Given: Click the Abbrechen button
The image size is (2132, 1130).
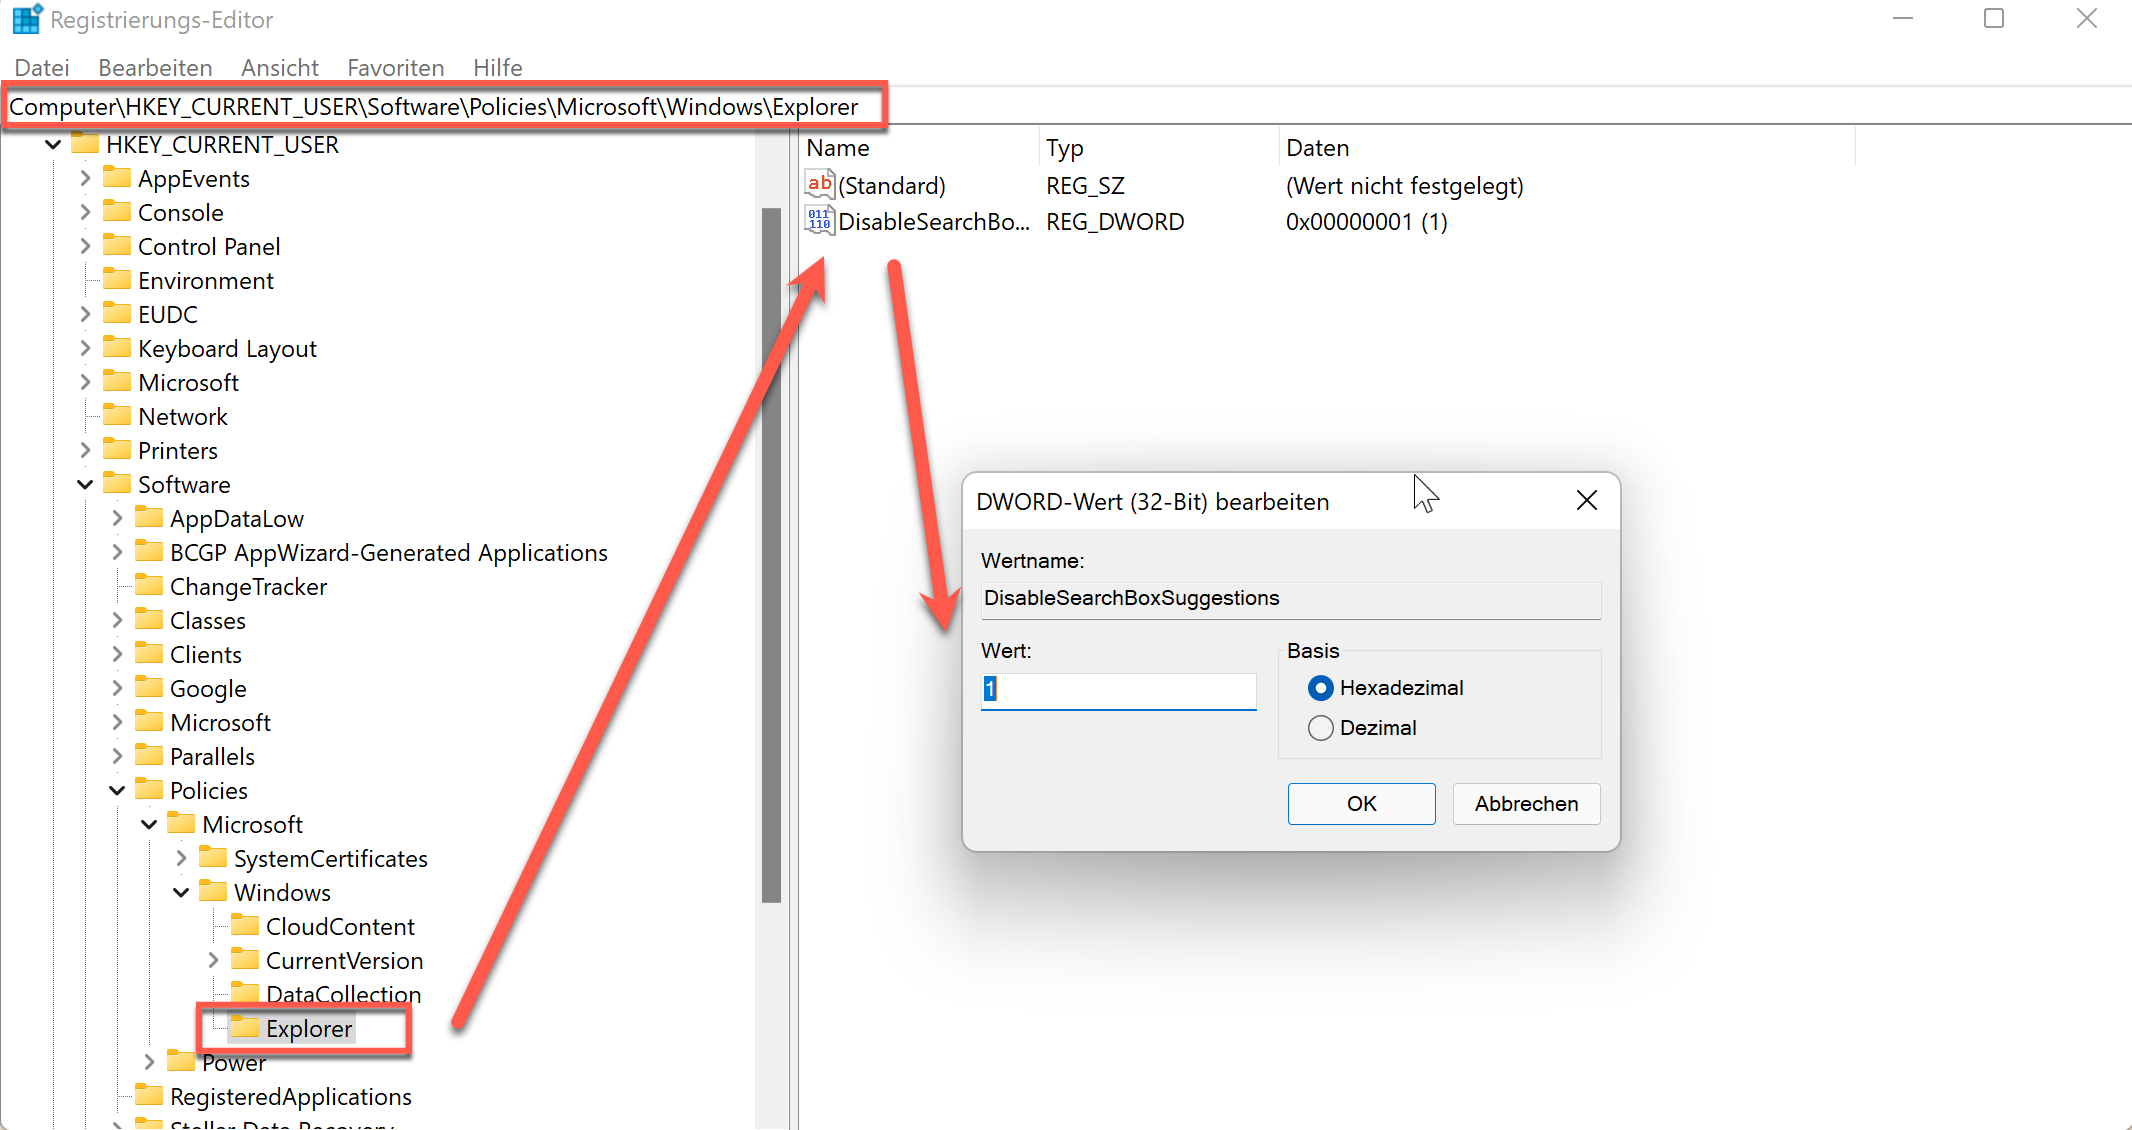Looking at the screenshot, I should tap(1526, 804).
